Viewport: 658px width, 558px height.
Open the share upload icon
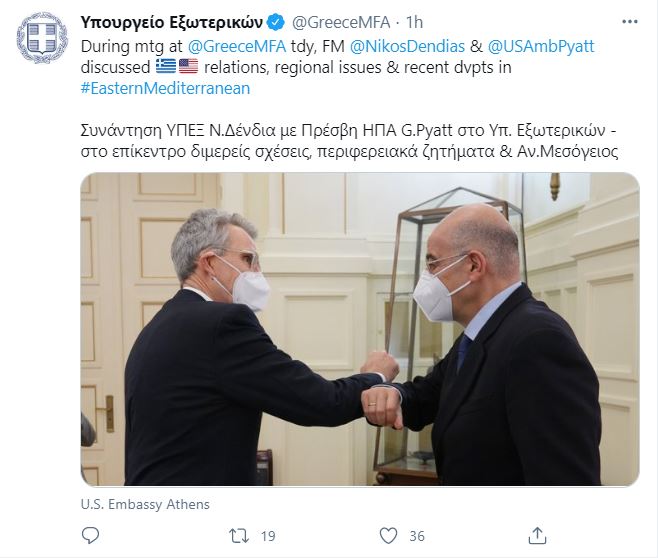click(537, 536)
